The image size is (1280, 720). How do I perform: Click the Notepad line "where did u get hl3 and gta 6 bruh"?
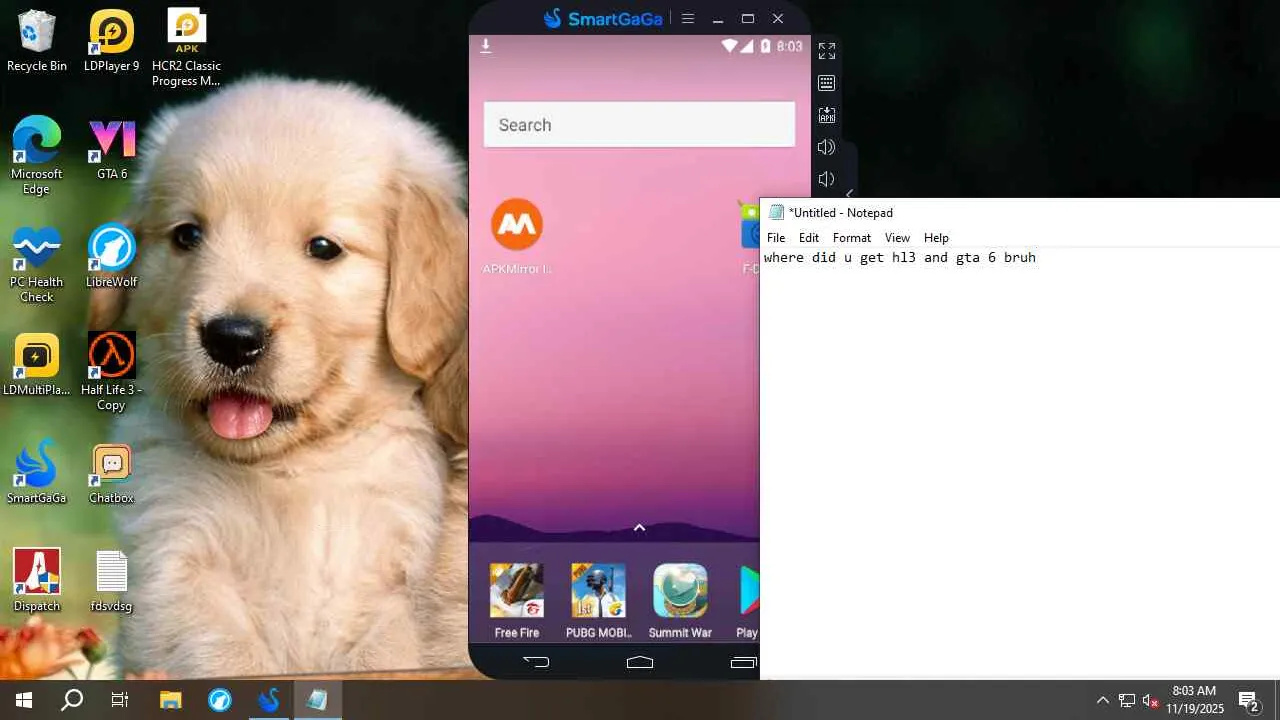900,258
